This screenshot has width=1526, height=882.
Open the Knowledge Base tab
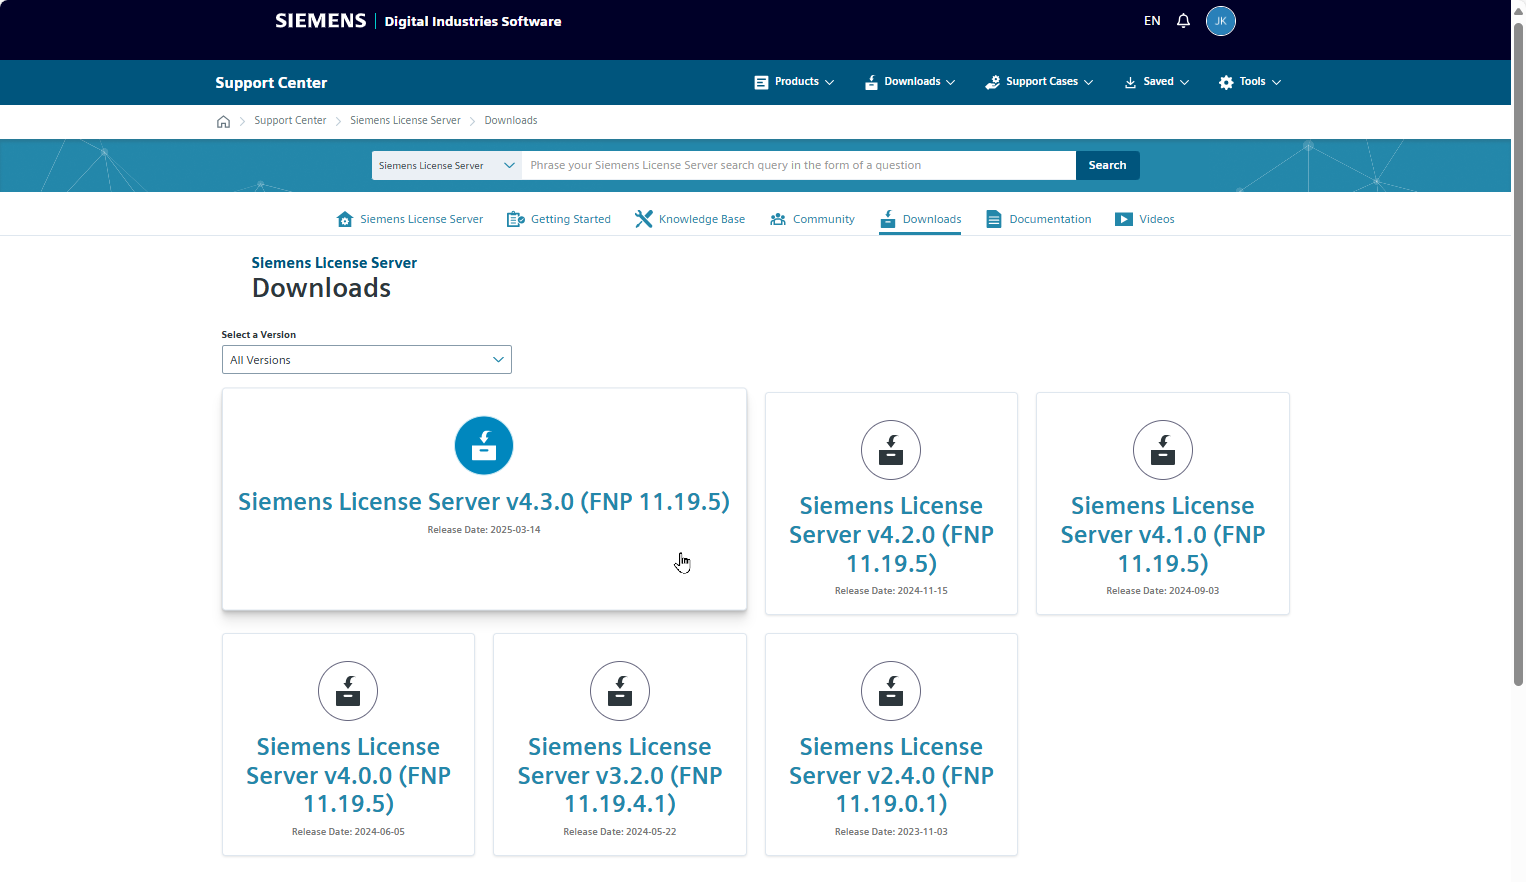(x=690, y=219)
